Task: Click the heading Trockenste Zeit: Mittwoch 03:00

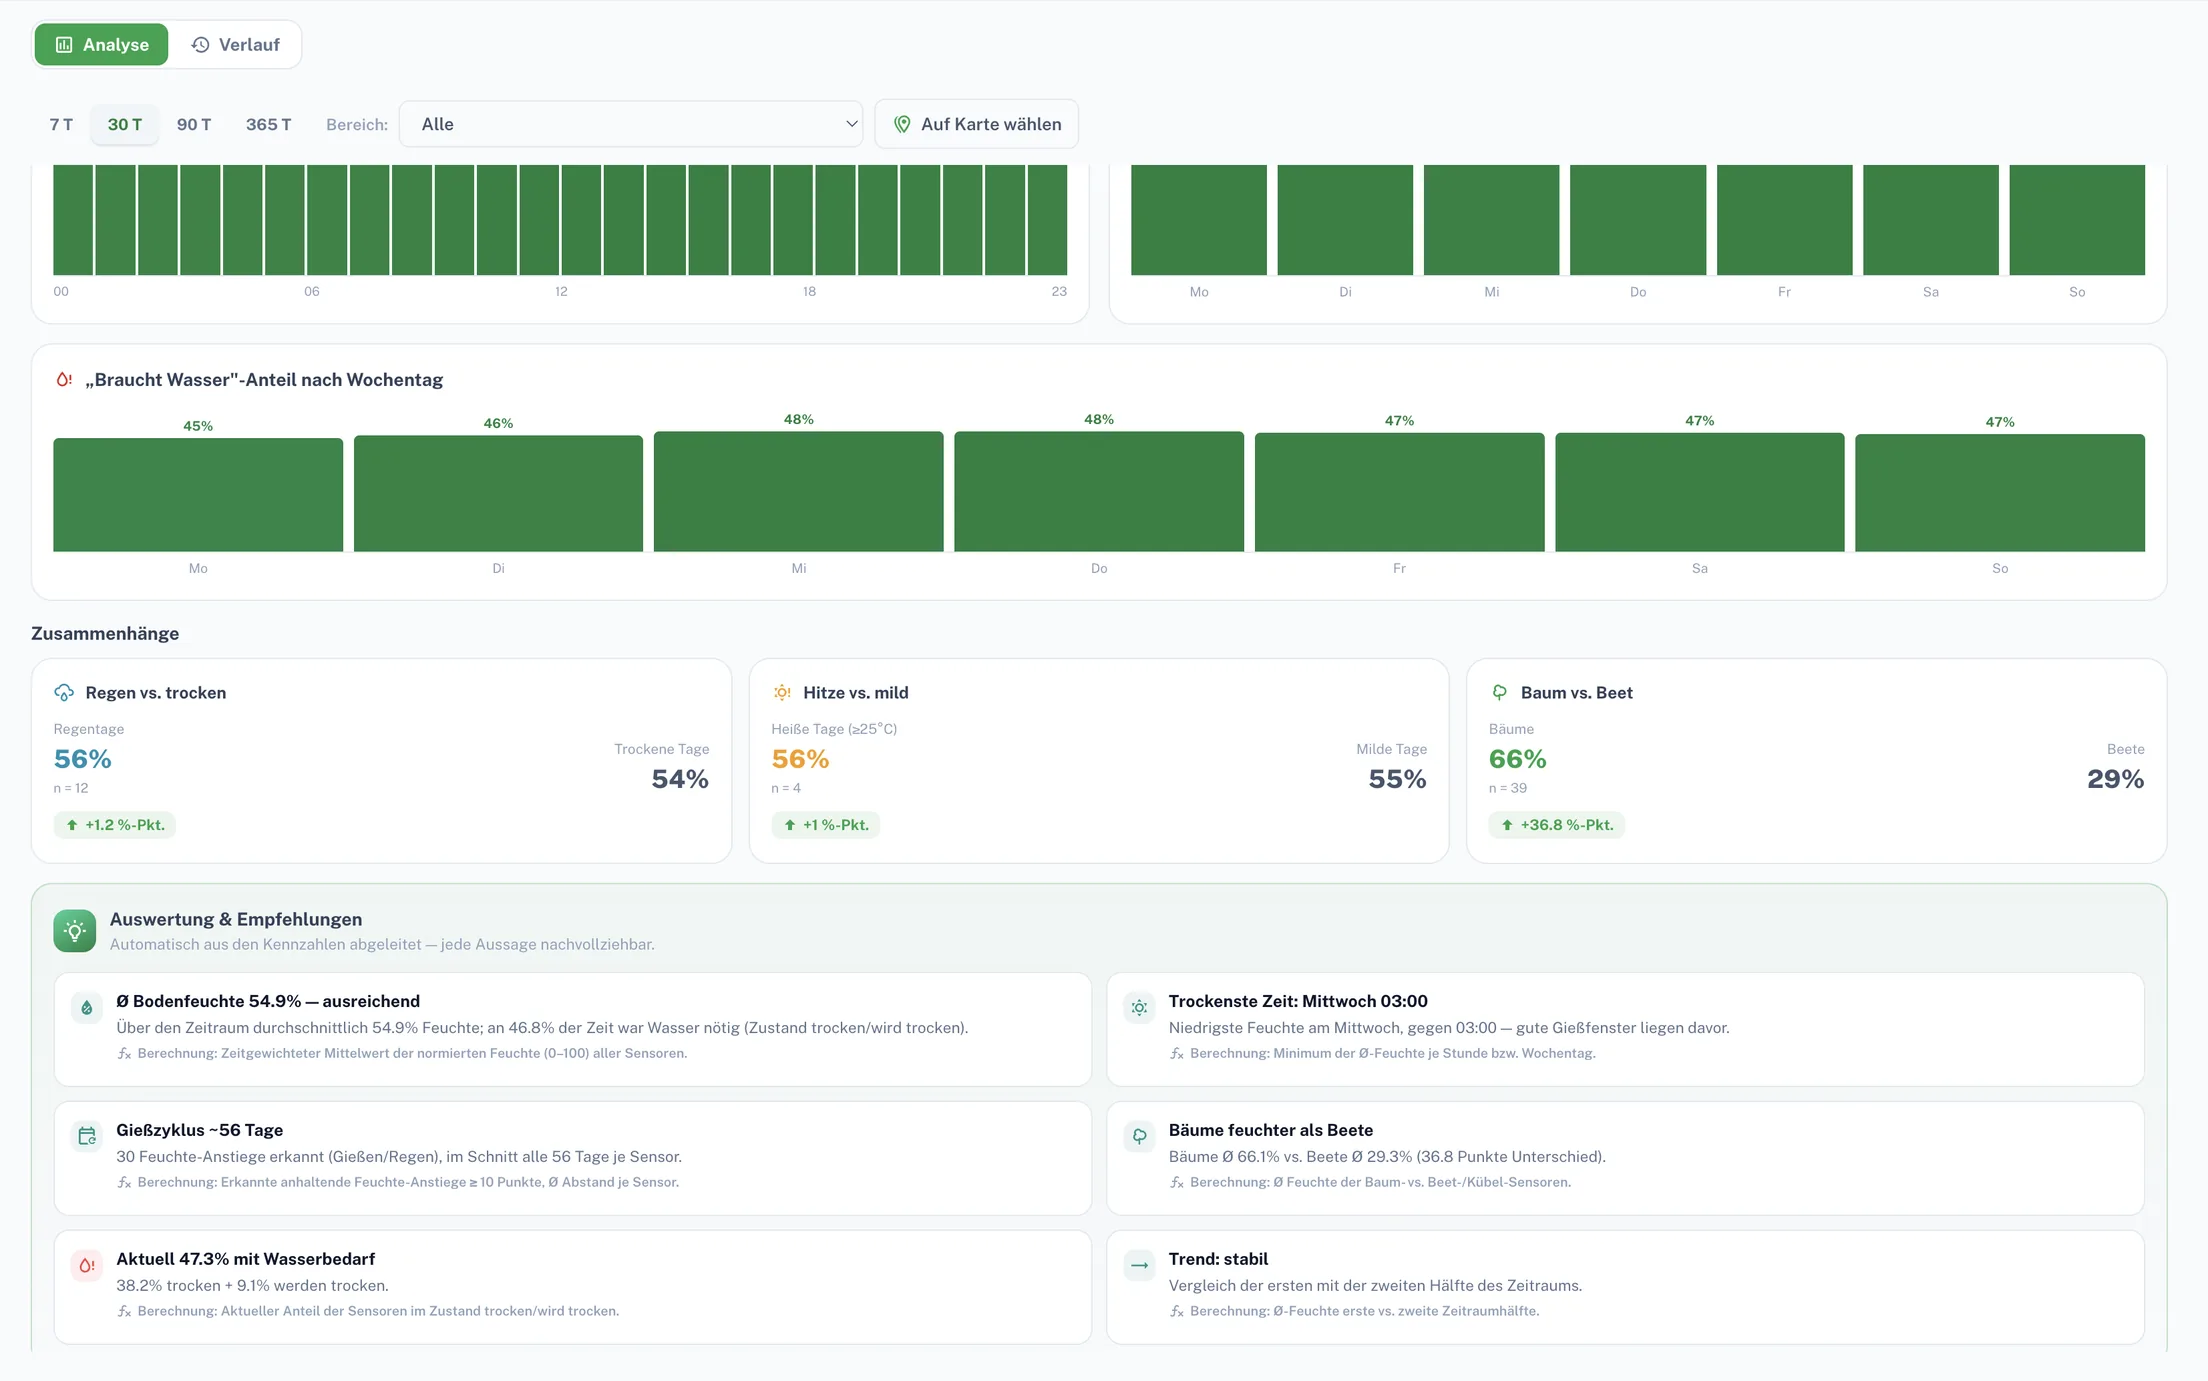Action: point(1298,1001)
